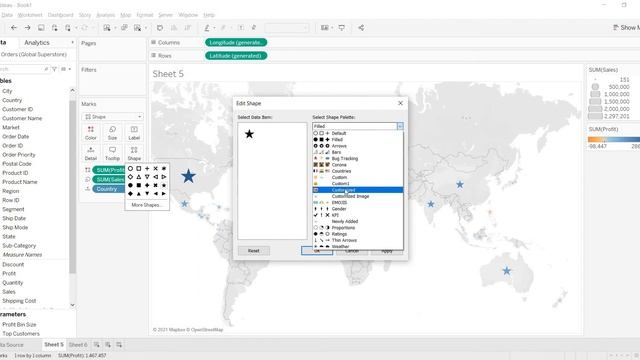640x360 pixels.
Task: Open the Analytics pane dropdown arrow
Action: click(72, 42)
